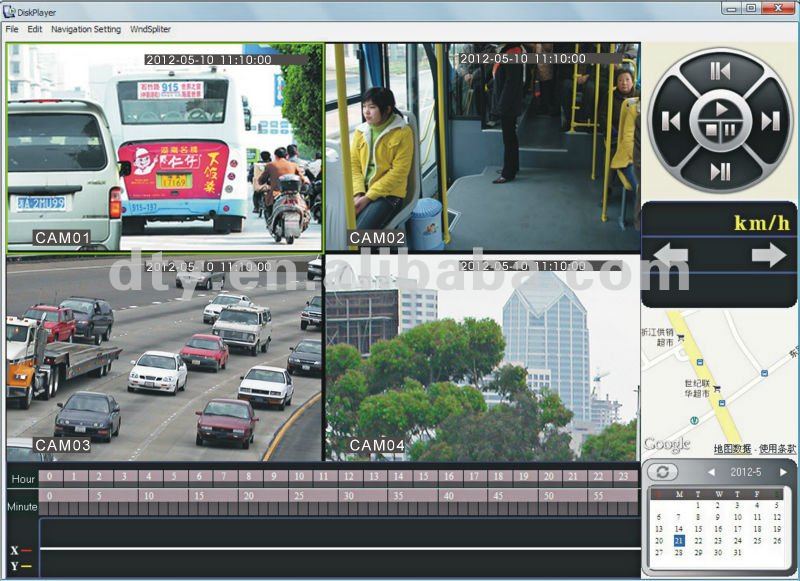The image size is (800, 581).
Task: Select hour 11 on the timeline
Action: click(x=326, y=477)
